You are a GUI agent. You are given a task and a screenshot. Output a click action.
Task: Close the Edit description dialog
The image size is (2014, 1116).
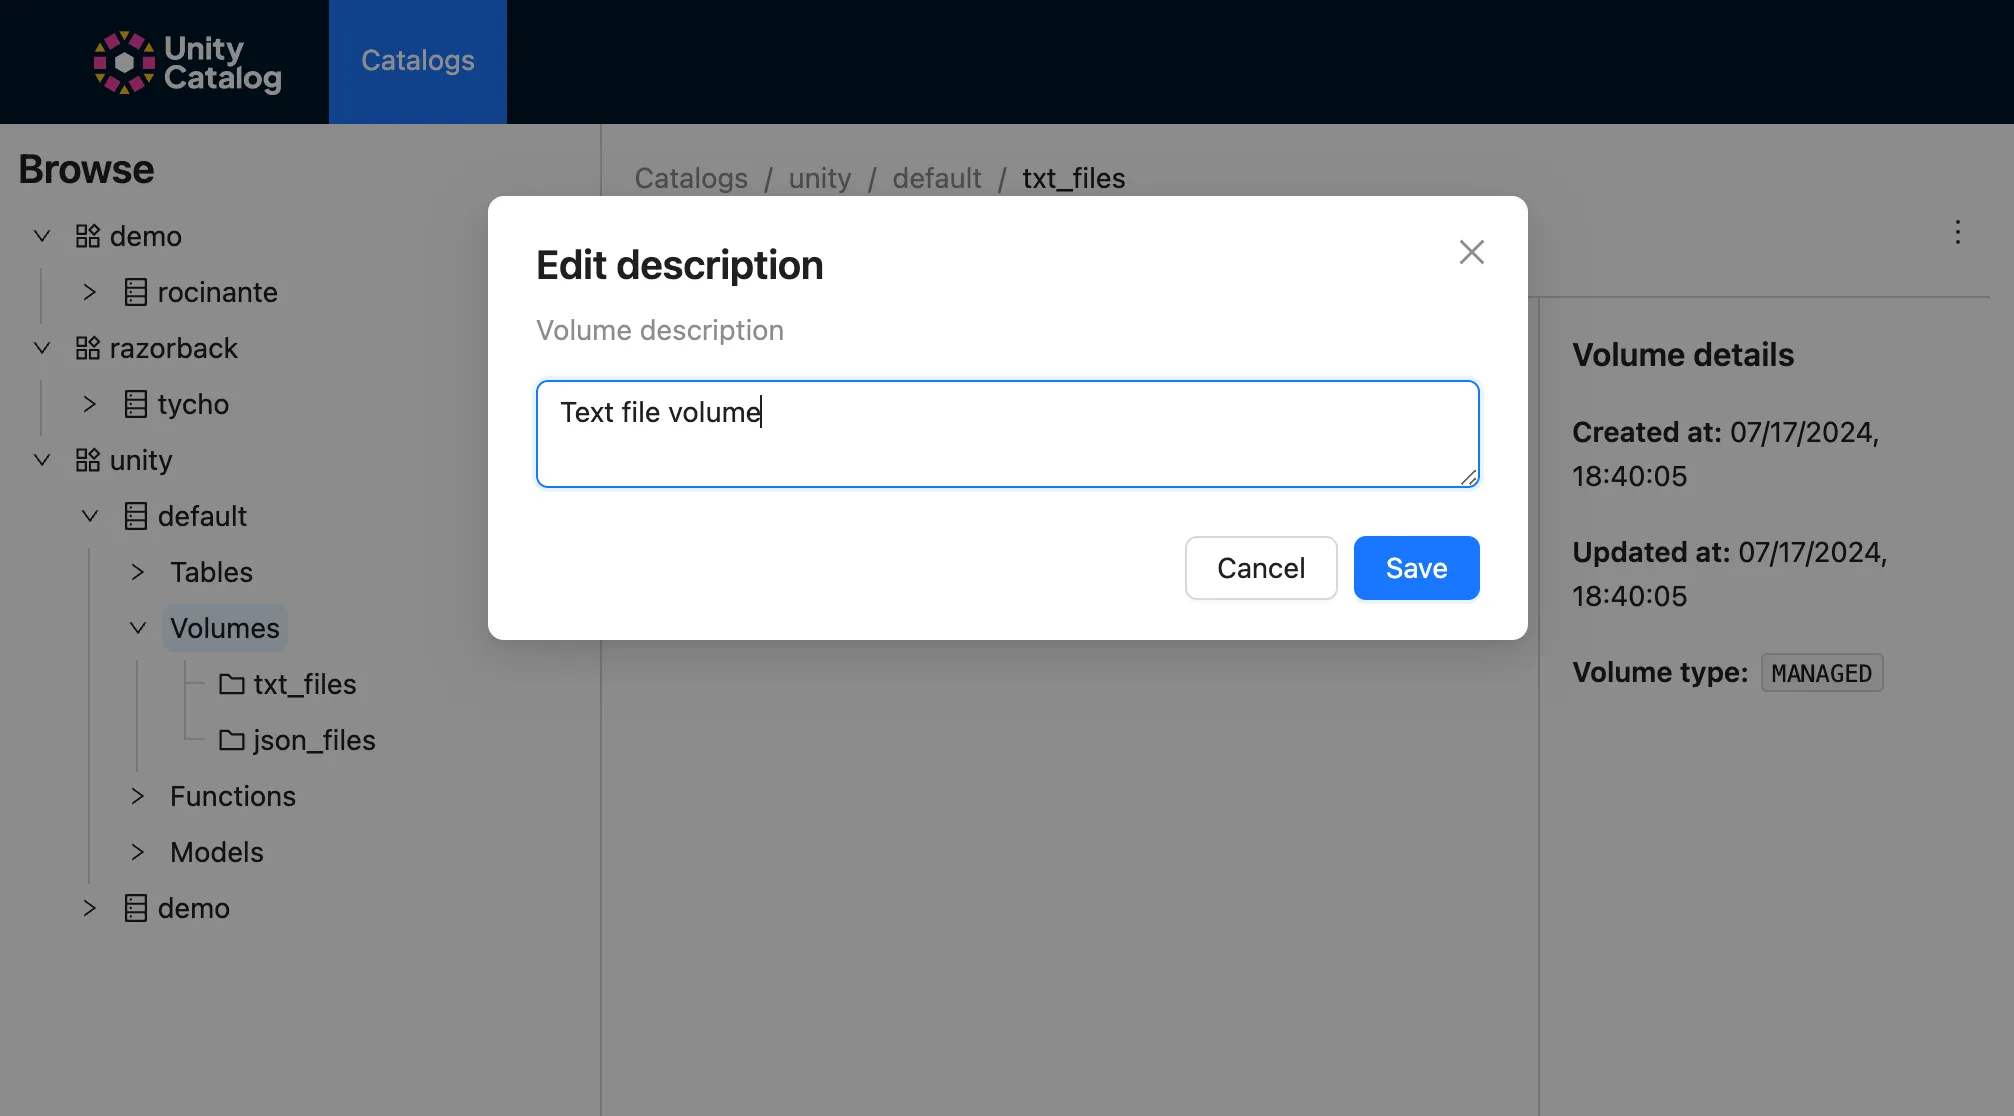tap(1471, 252)
